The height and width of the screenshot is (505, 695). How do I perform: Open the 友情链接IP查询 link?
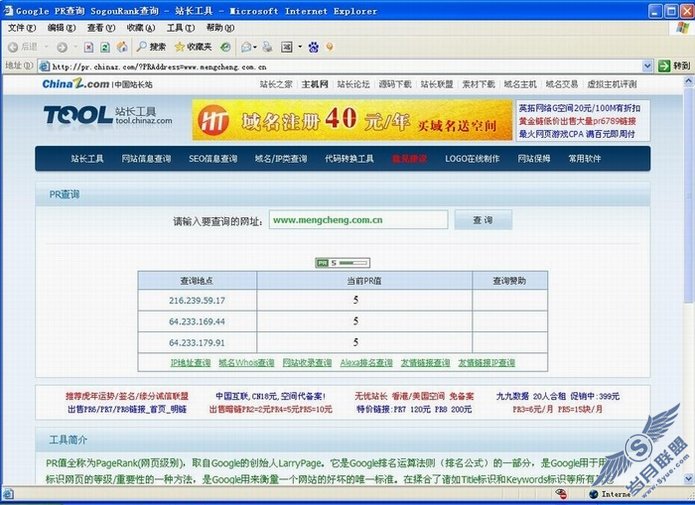[486, 362]
